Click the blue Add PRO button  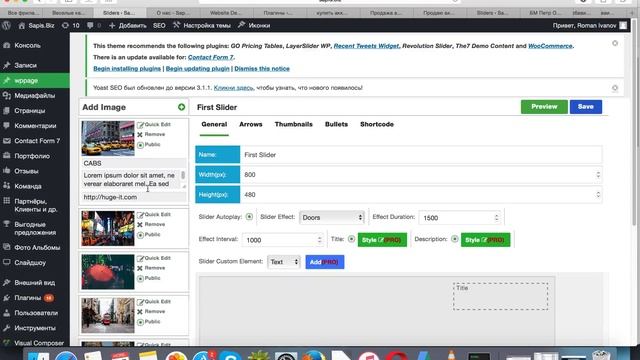point(324,262)
